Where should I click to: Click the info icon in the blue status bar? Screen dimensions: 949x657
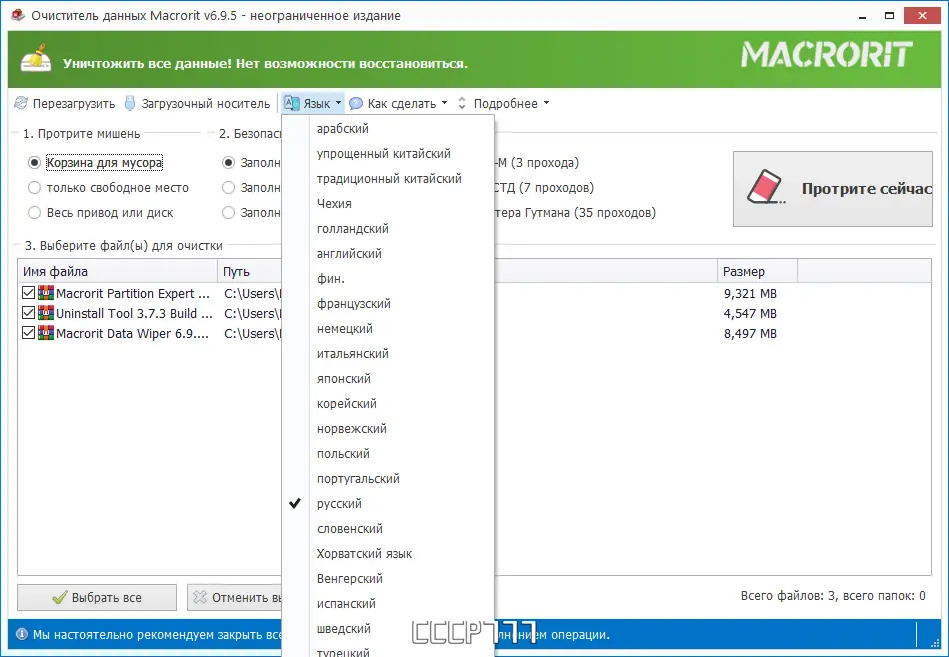22,634
